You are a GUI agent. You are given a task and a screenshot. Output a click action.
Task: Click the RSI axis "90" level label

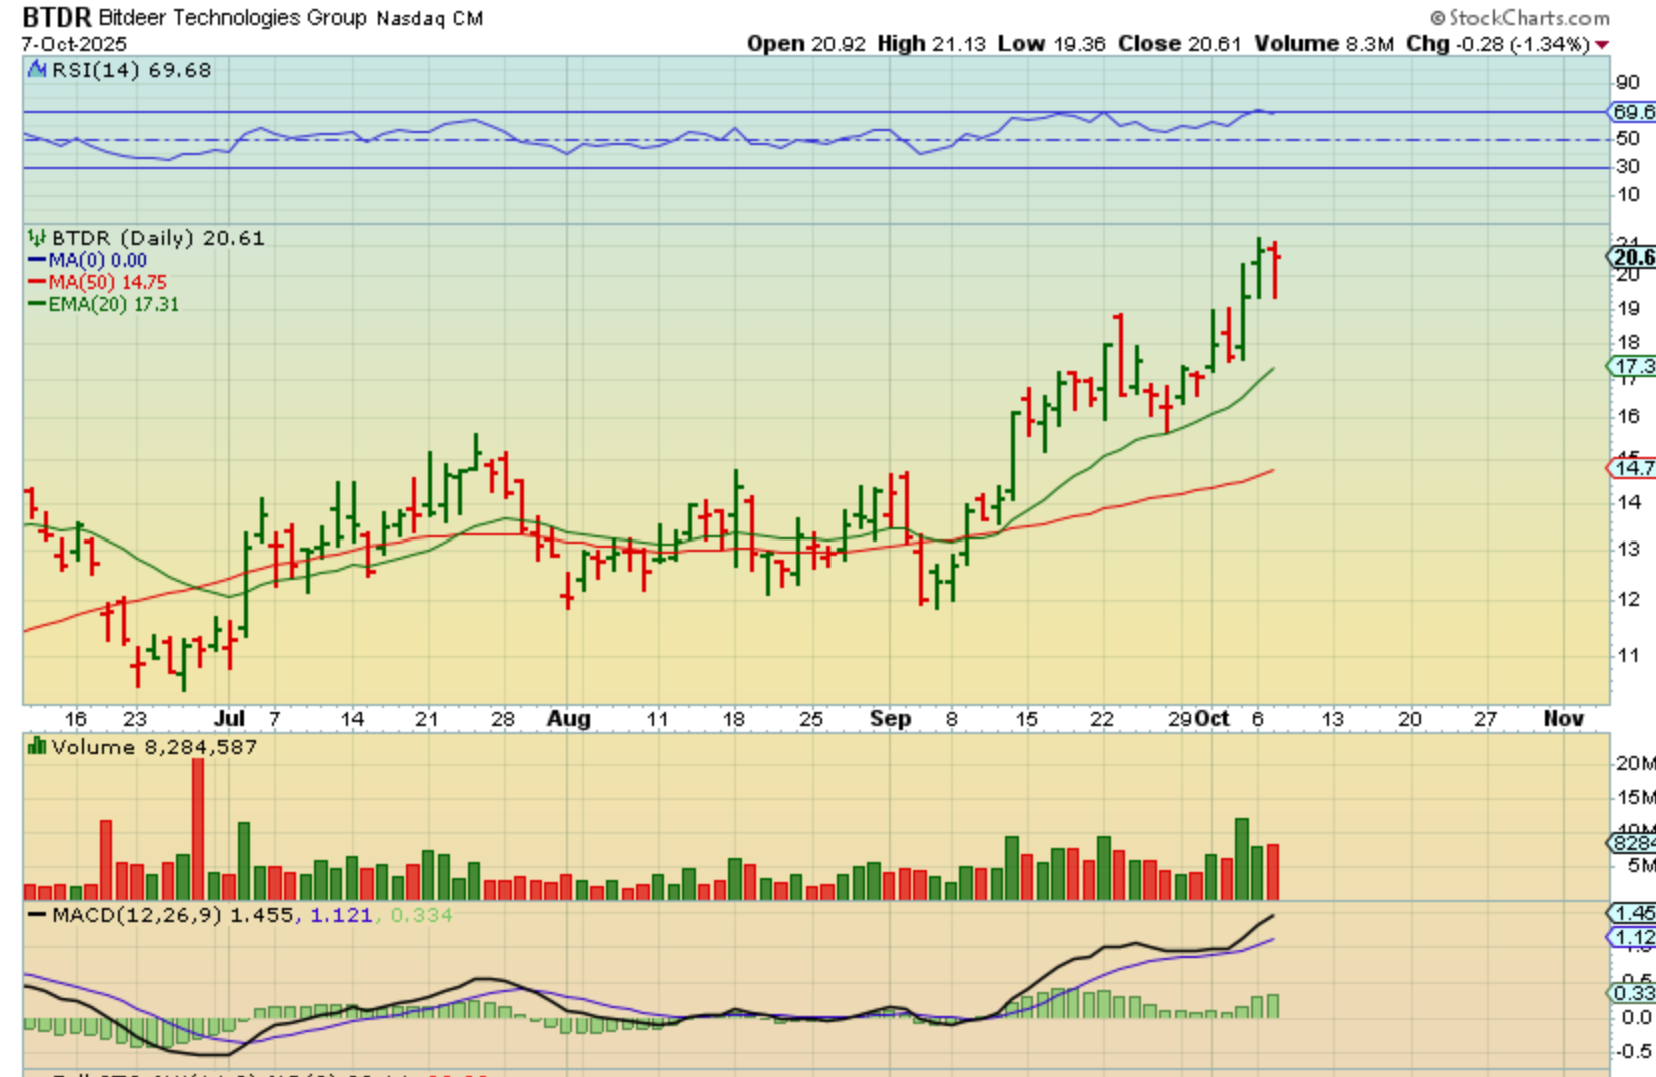(1628, 83)
